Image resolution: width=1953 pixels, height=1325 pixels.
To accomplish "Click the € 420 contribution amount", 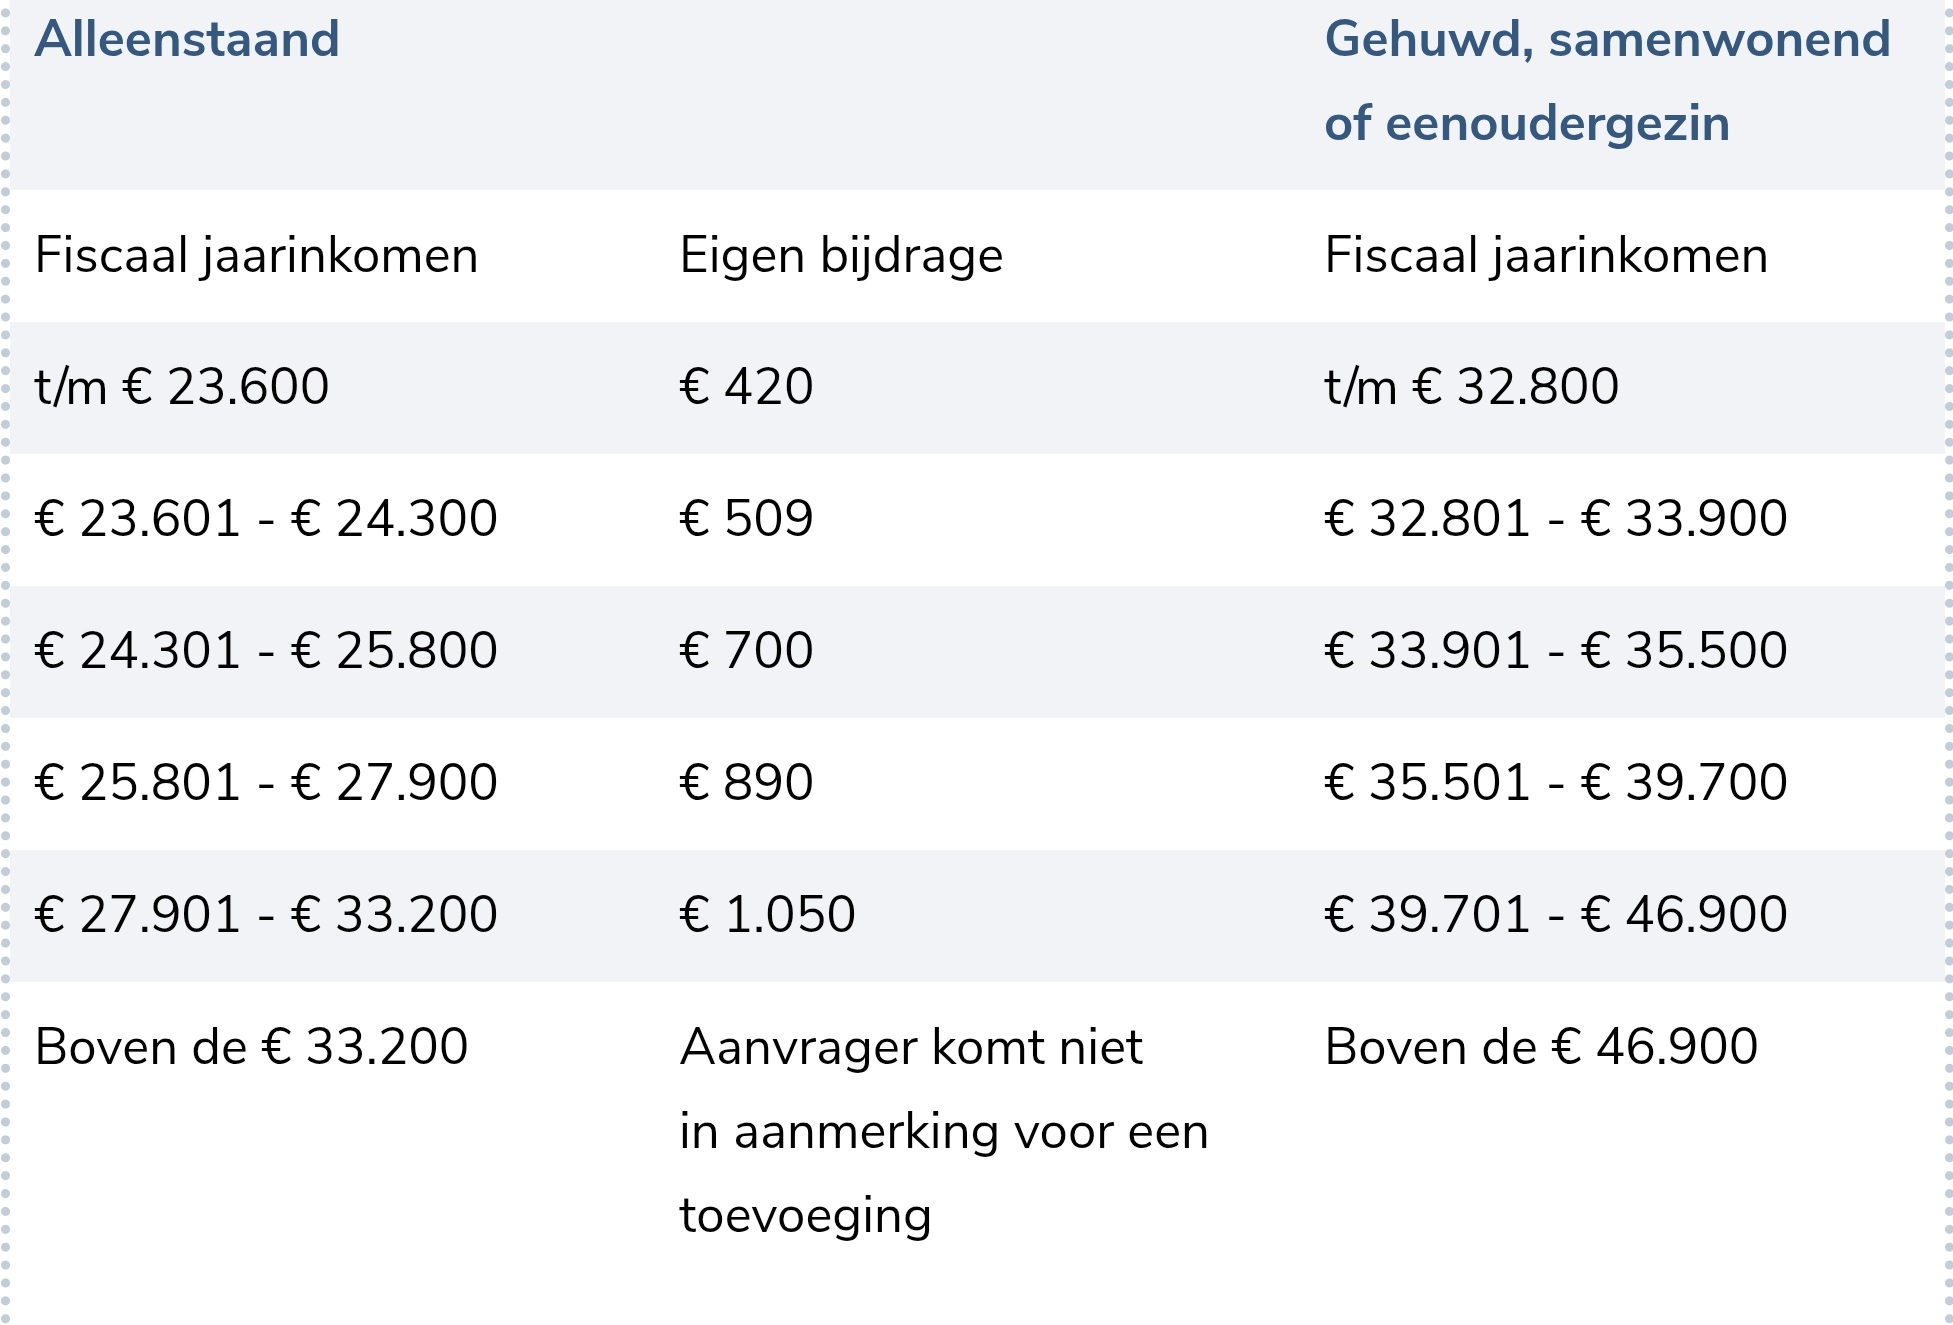I will pos(746,387).
